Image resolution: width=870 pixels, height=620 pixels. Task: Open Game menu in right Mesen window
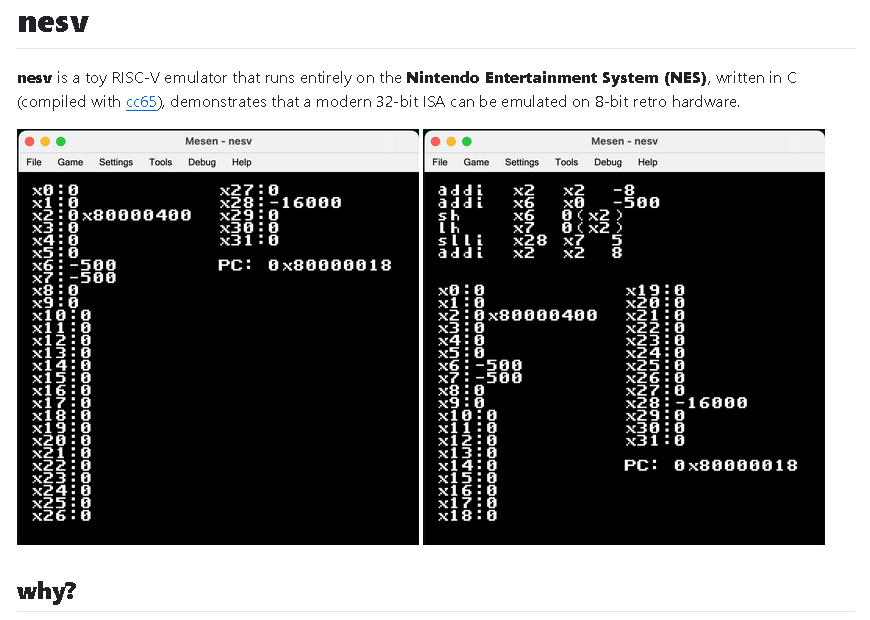(x=477, y=162)
